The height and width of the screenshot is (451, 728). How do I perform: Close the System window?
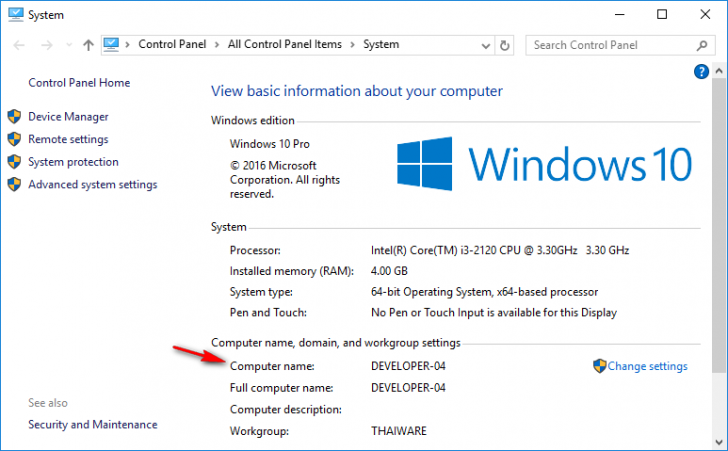(705, 14)
